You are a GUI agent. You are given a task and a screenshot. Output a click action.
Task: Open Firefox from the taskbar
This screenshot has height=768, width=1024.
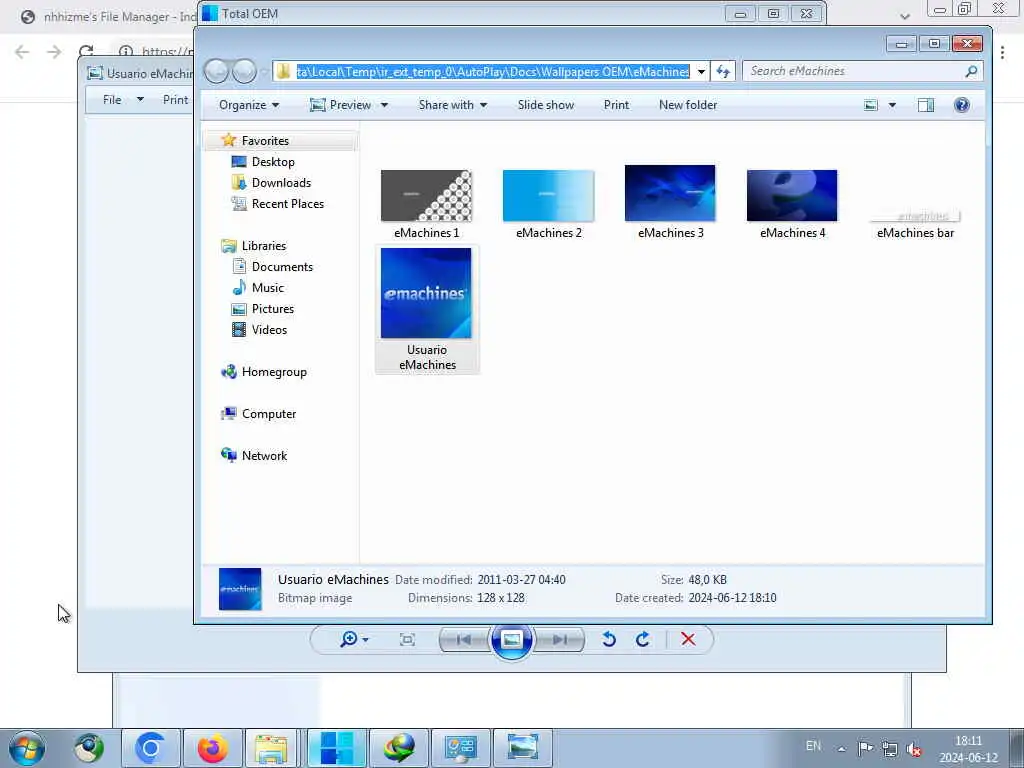(212, 748)
